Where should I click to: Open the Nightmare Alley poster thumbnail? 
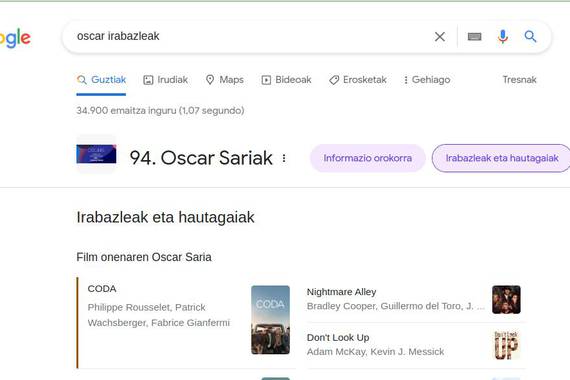tap(506, 300)
